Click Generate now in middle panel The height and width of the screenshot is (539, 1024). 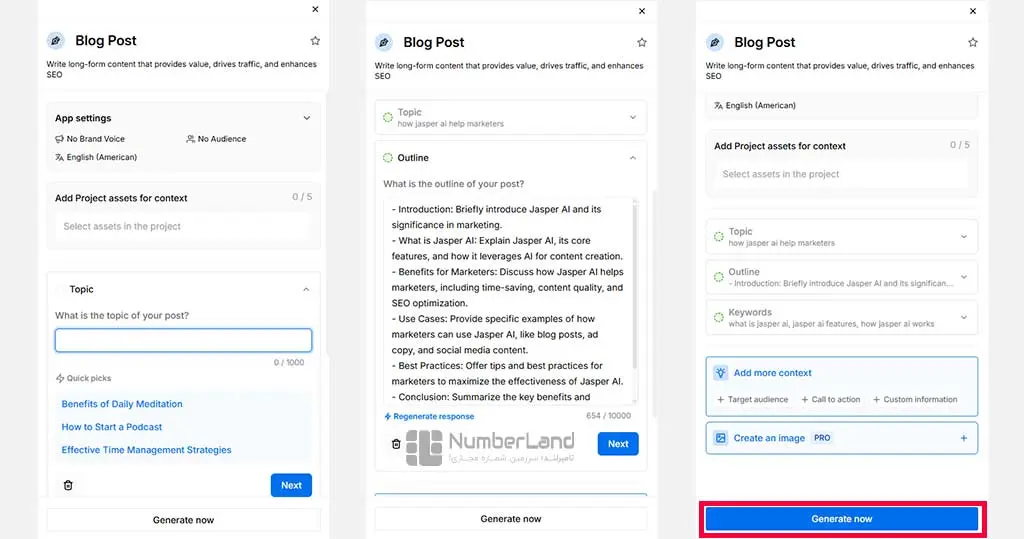coord(511,519)
